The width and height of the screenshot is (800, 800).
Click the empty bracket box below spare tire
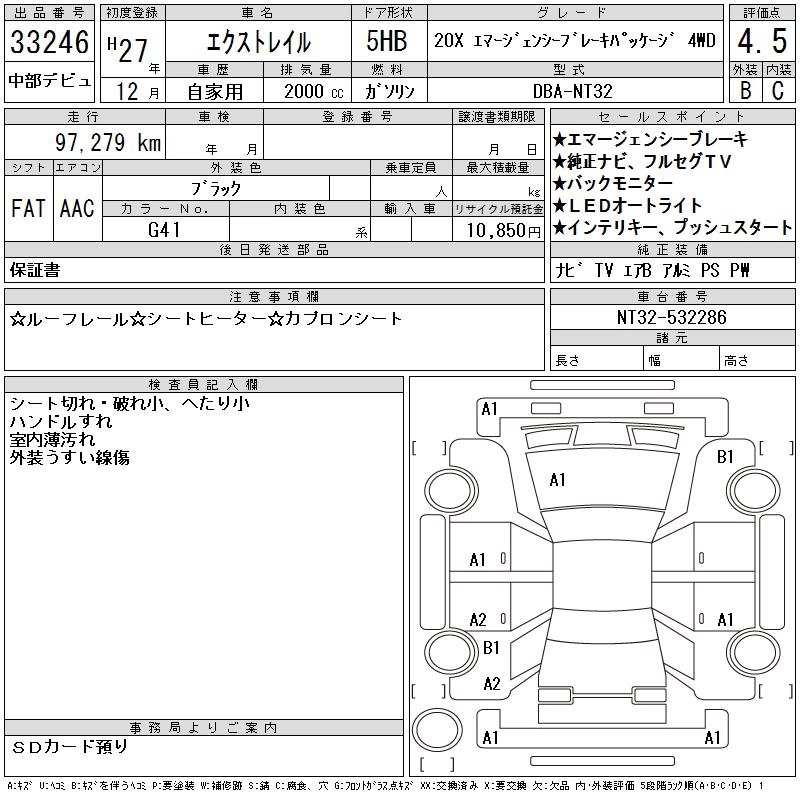point(437,764)
